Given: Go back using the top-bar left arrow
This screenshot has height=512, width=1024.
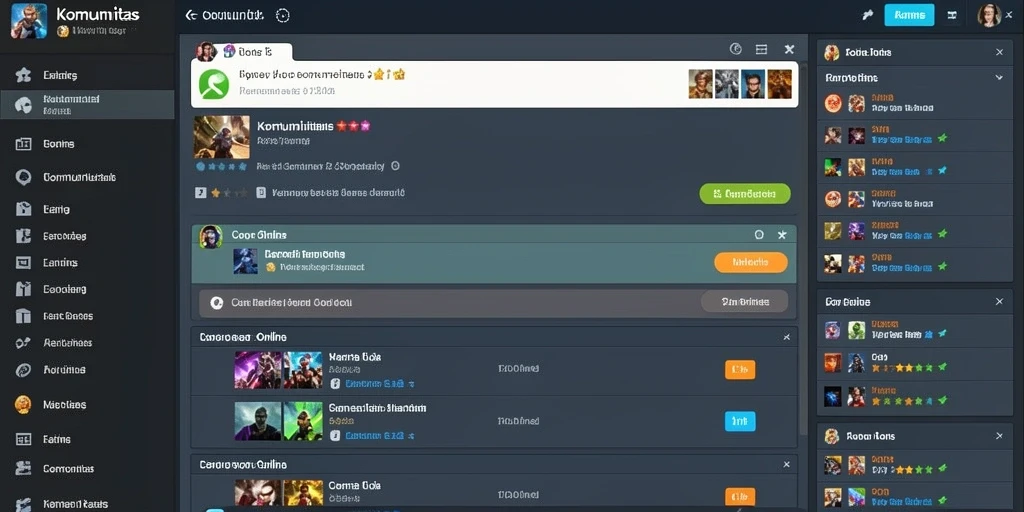Looking at the screenshot, I should click(191, 15).
